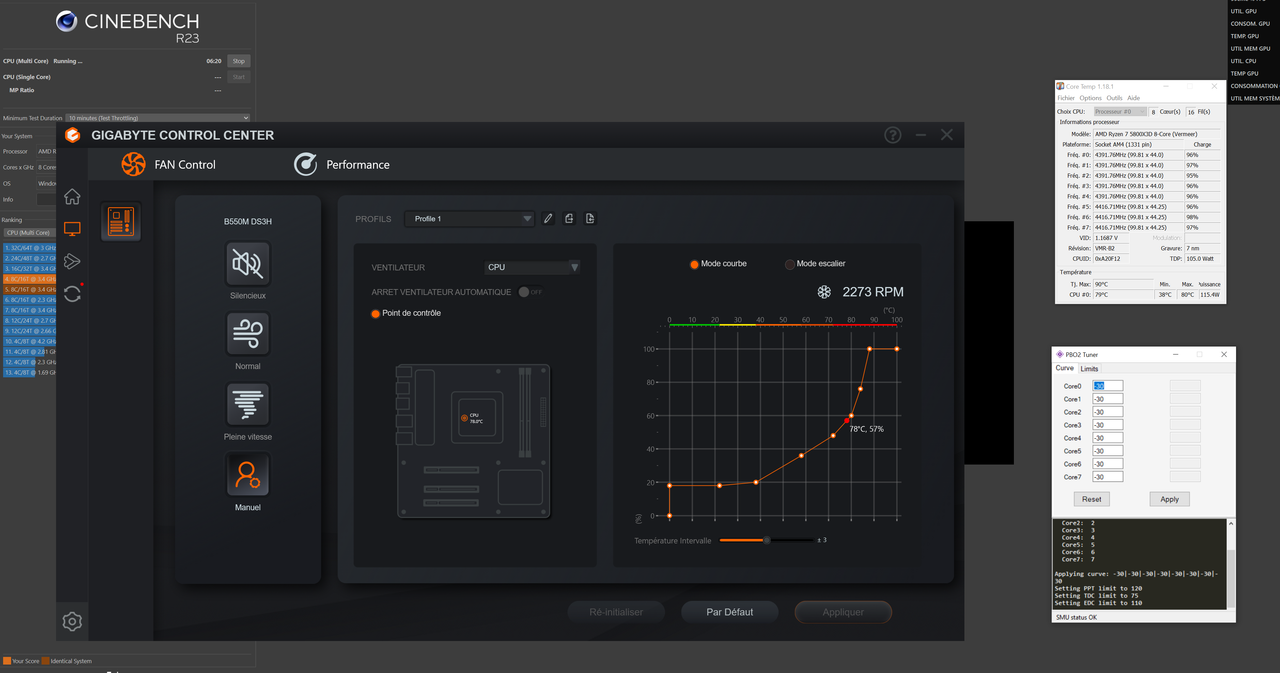Click the fan snowflake icon next to RPM
The image size is (1280, 673).
[825, 292]
